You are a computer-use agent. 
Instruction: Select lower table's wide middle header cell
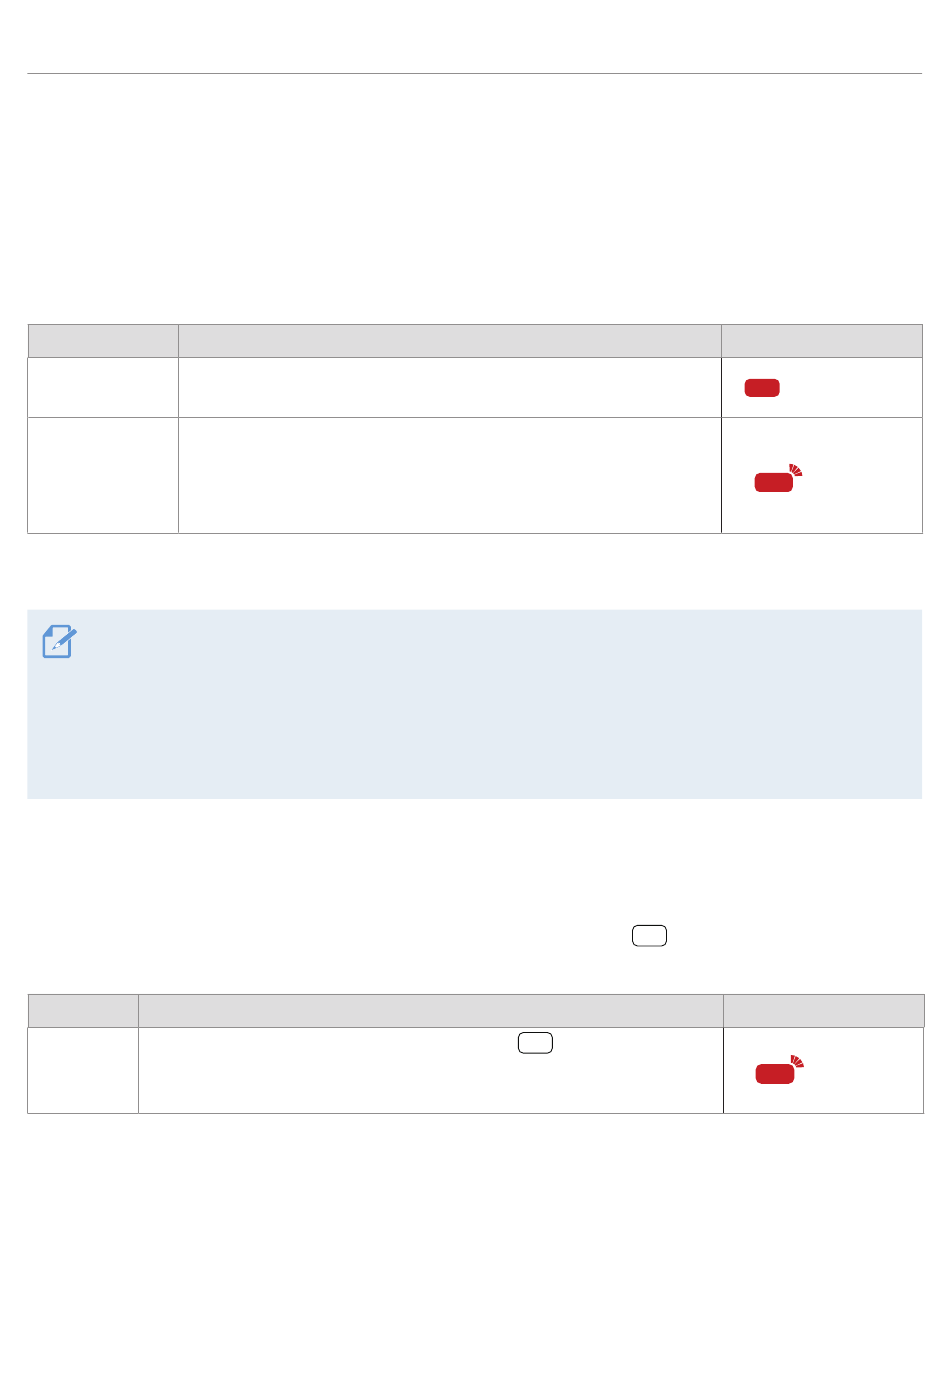(x=431, y=1011)
